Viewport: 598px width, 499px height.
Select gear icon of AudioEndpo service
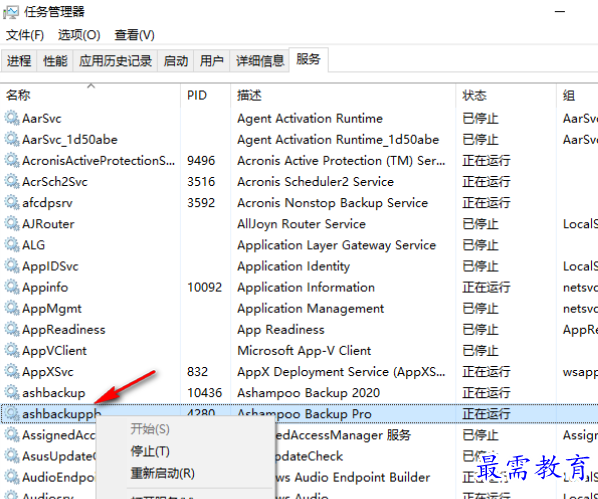coord(12,477)
